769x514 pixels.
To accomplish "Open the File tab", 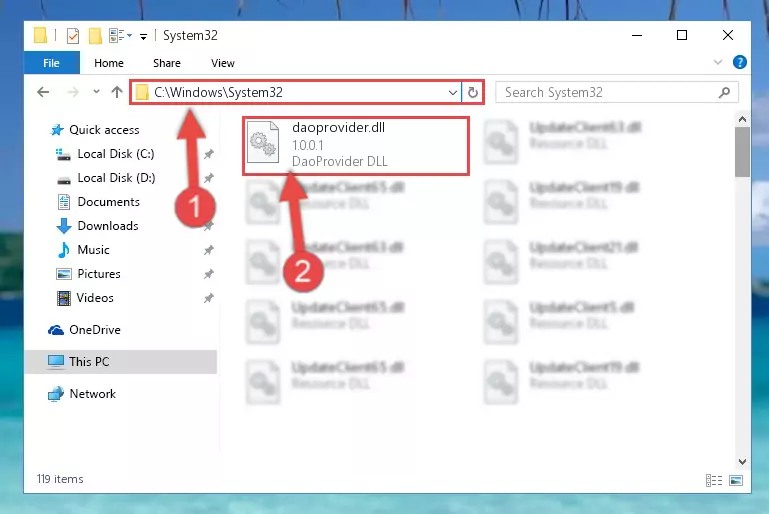I will pyautogui.click(x=51, y=63).
